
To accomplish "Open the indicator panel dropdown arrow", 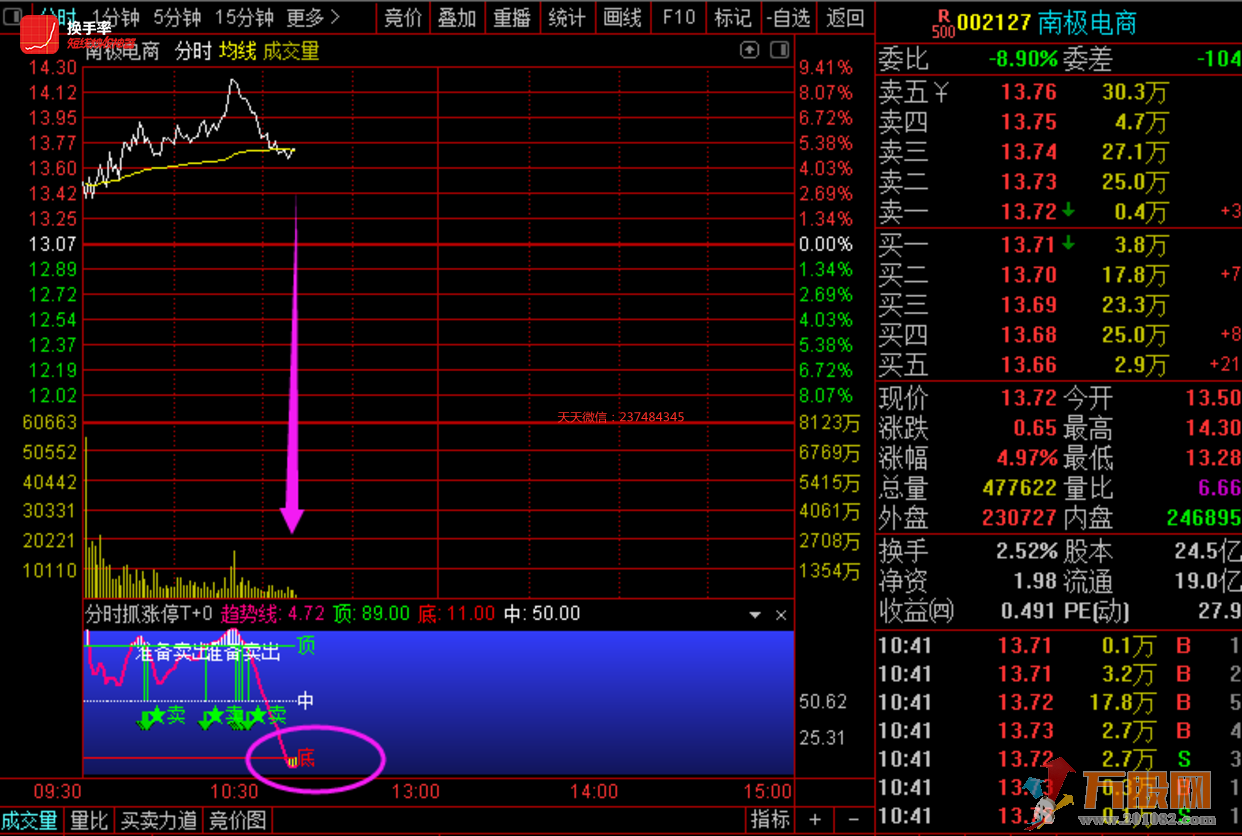I will click(756, 615).
